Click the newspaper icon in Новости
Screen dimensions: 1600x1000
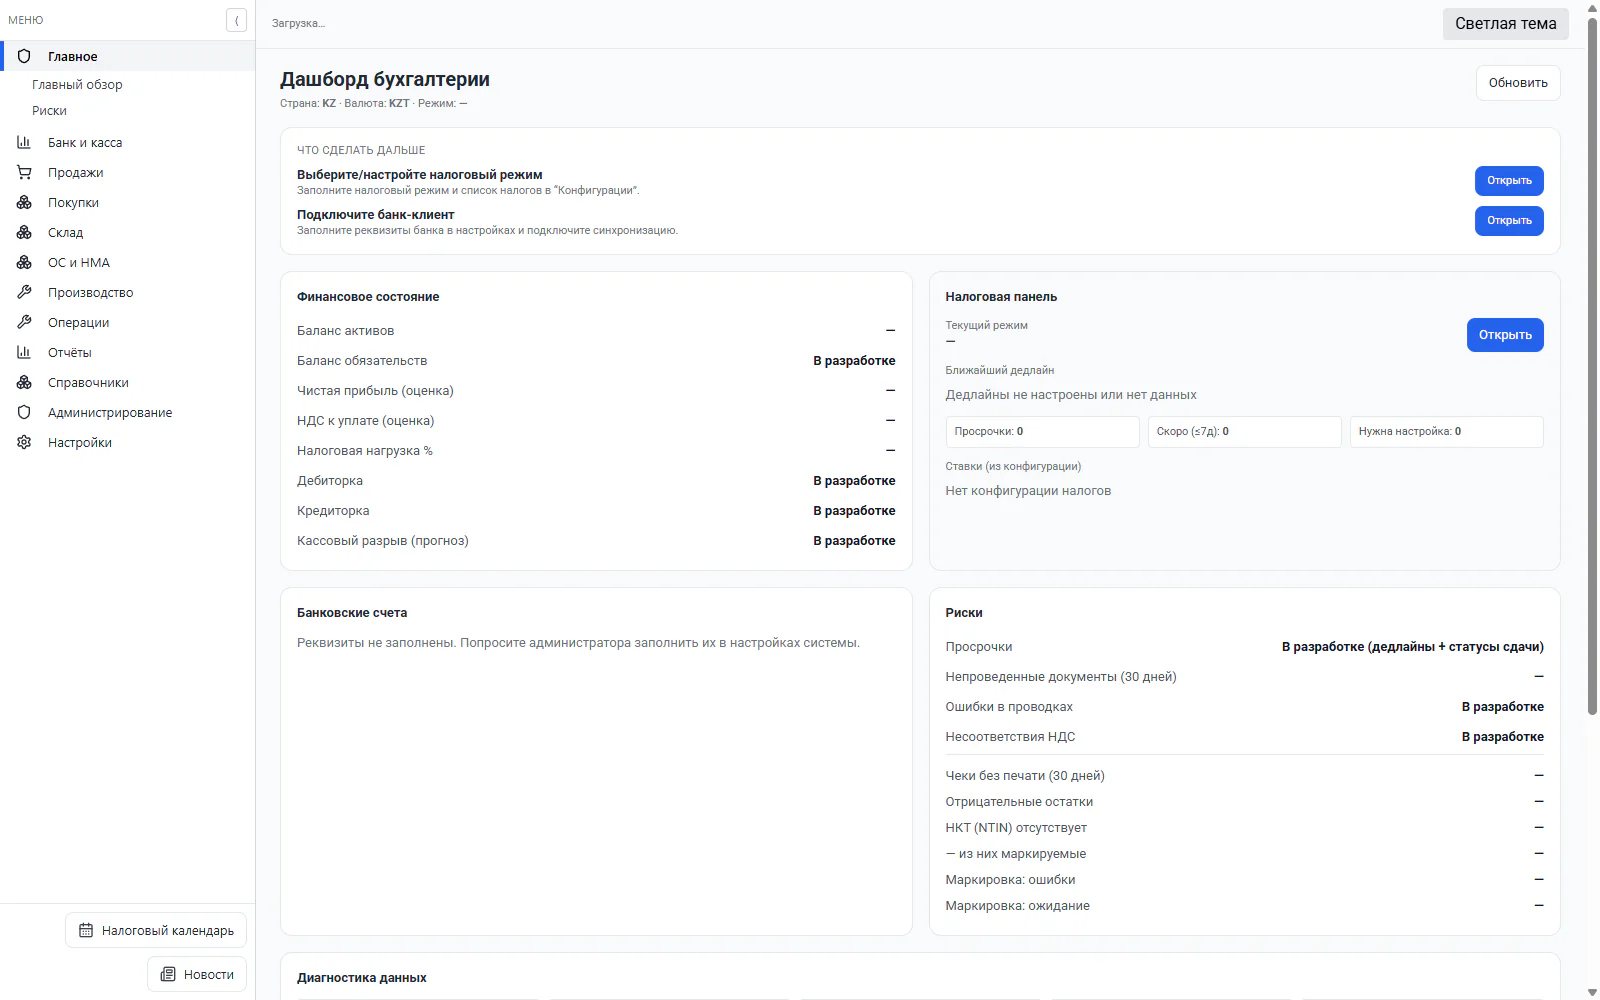tap(168, 974)
